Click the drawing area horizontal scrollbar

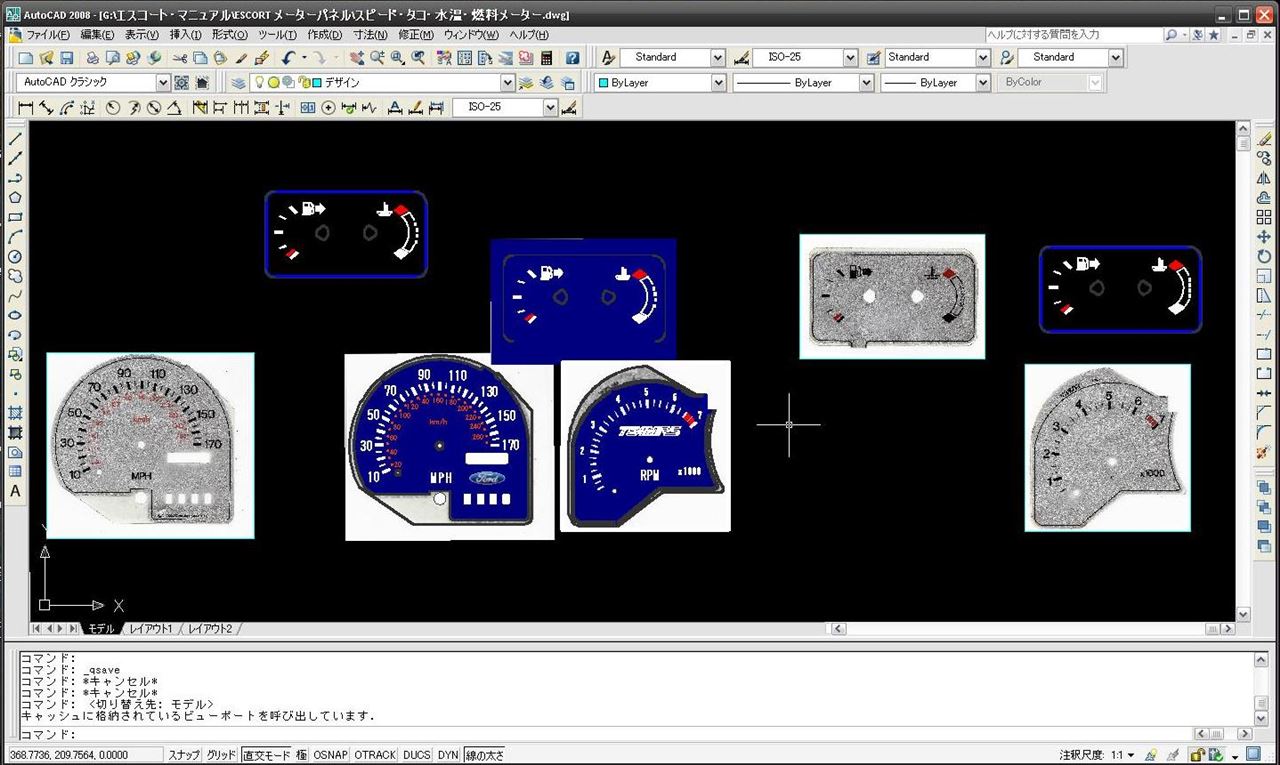pos(1031,629)
